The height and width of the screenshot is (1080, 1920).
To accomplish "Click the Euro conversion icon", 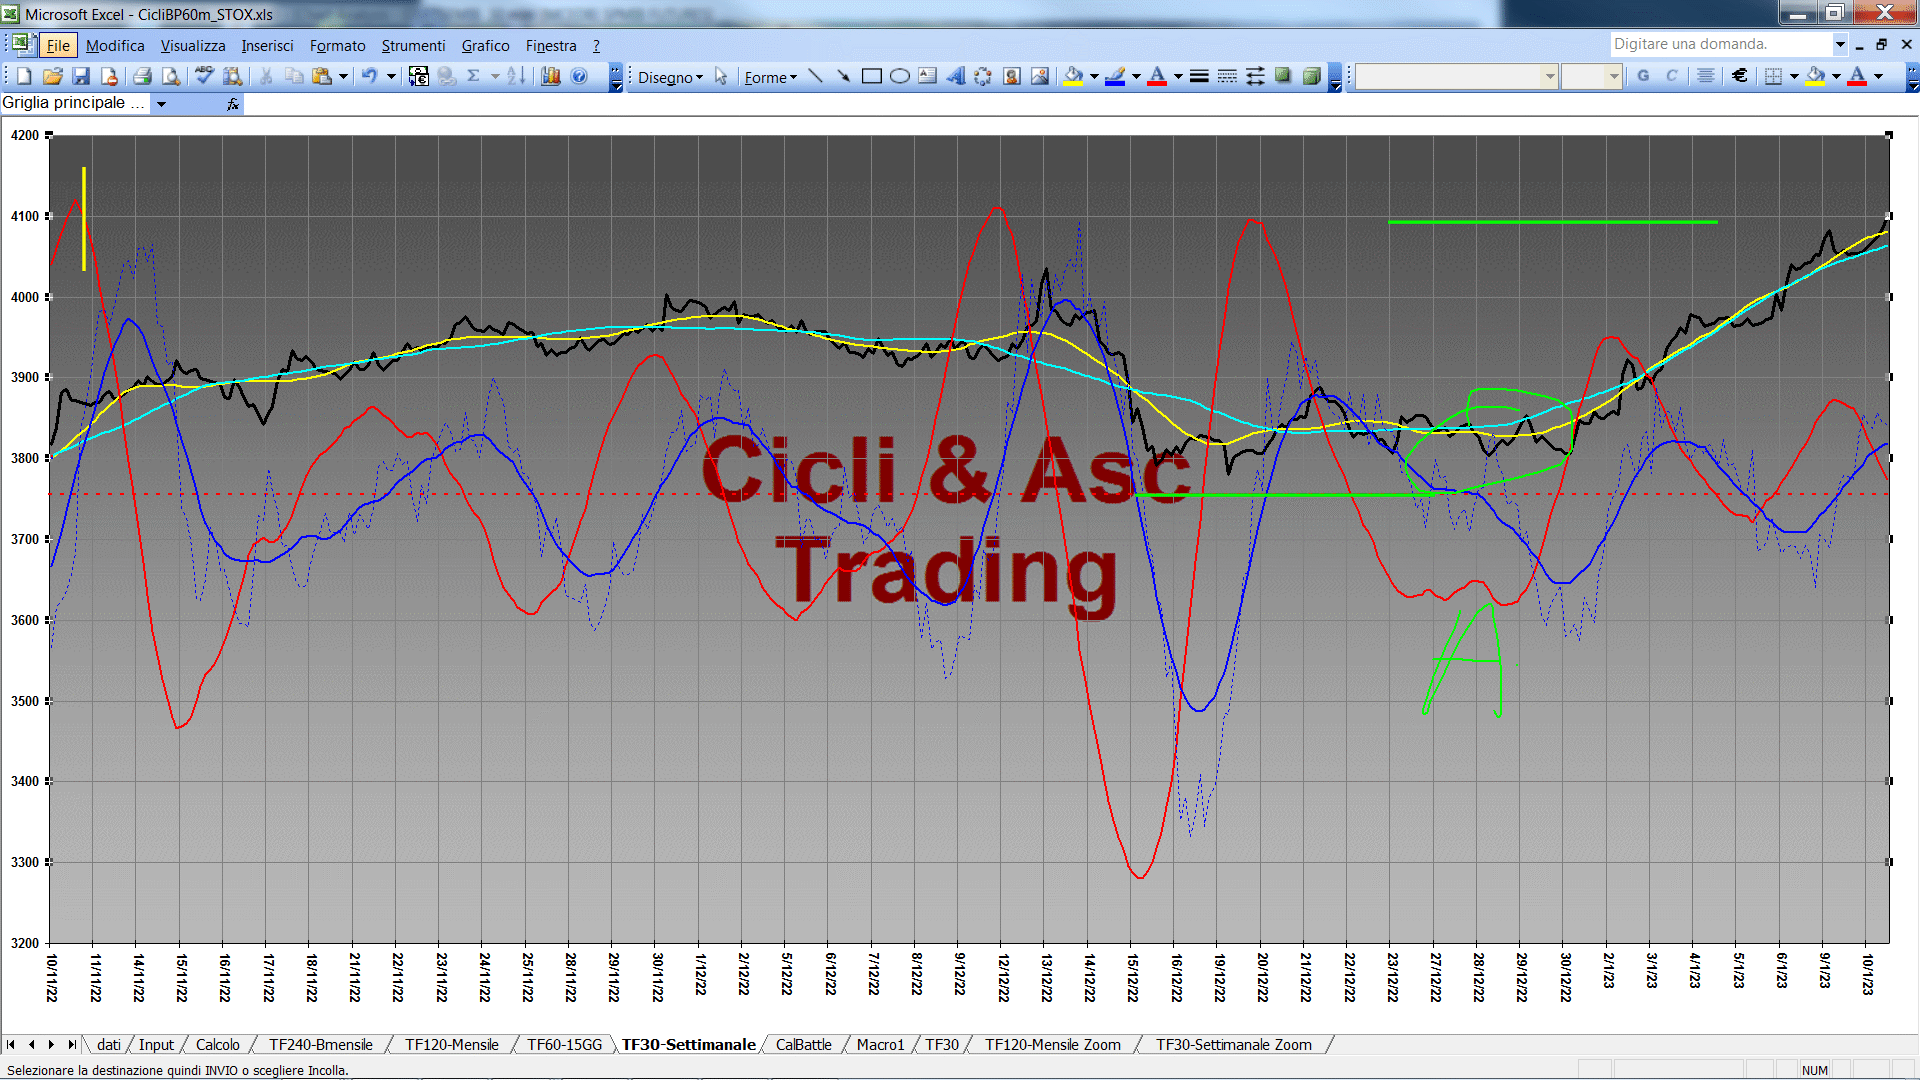I will tap(419, 76).
